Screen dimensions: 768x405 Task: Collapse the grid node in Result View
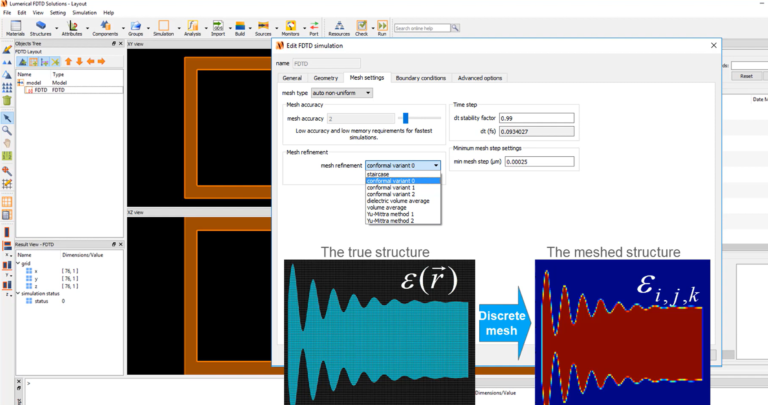coord(19,263)
